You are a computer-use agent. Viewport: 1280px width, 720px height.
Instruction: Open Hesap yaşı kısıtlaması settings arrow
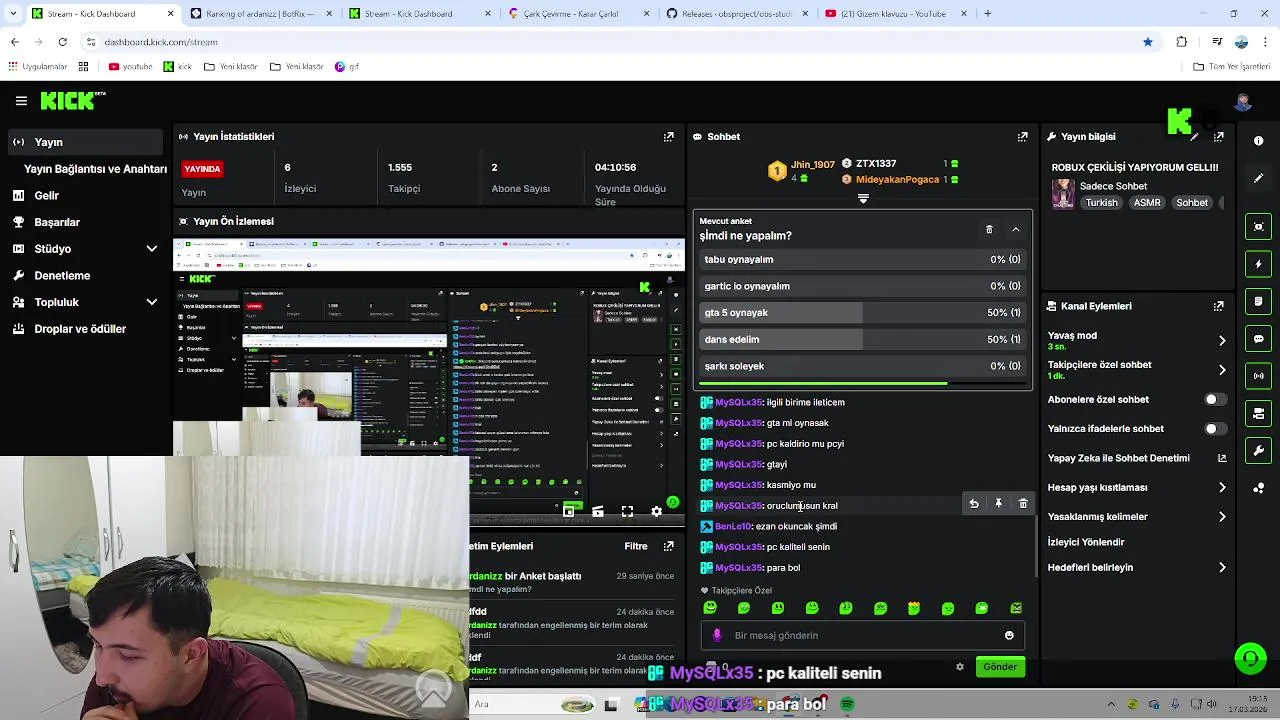(x=1222, y=487)
